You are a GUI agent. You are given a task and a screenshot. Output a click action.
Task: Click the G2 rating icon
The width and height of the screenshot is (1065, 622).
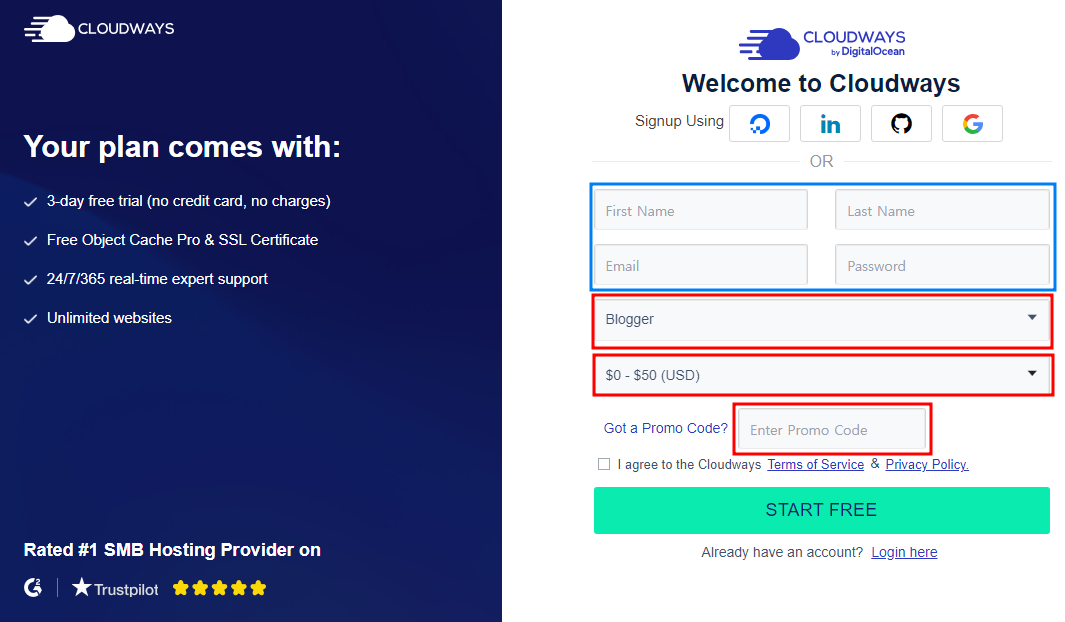[x=34, y=588]
